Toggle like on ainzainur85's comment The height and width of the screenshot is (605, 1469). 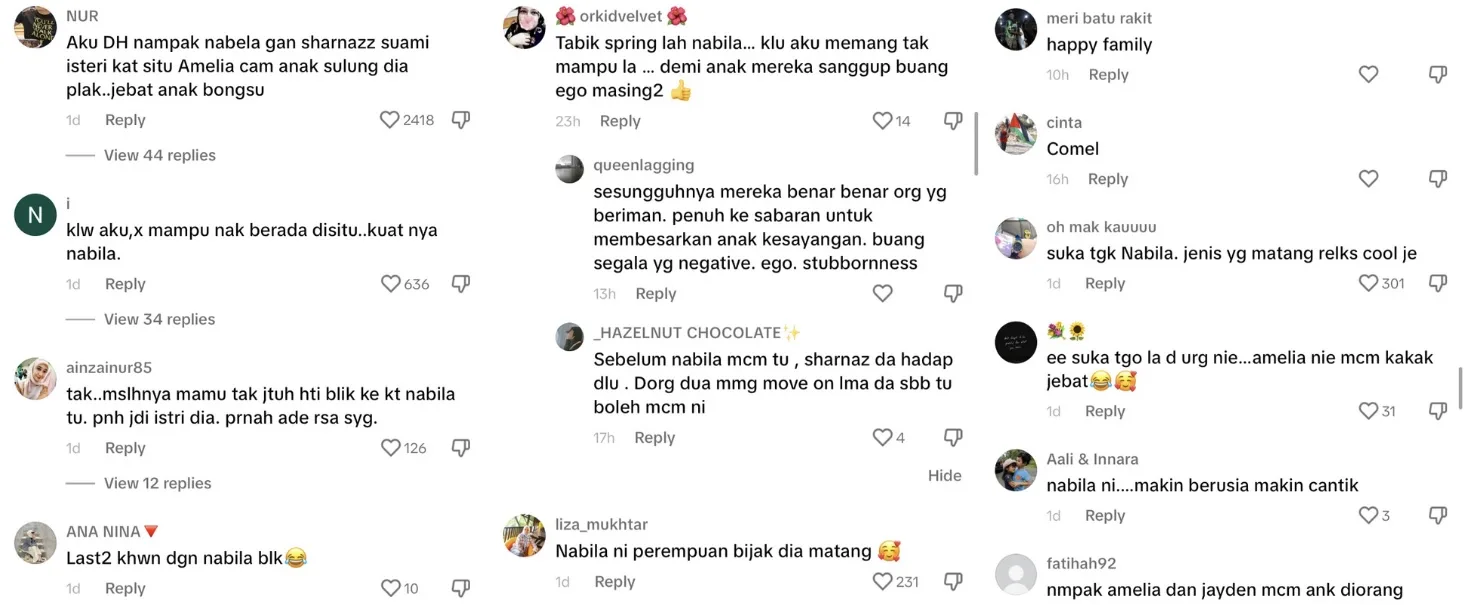point(391,448)
